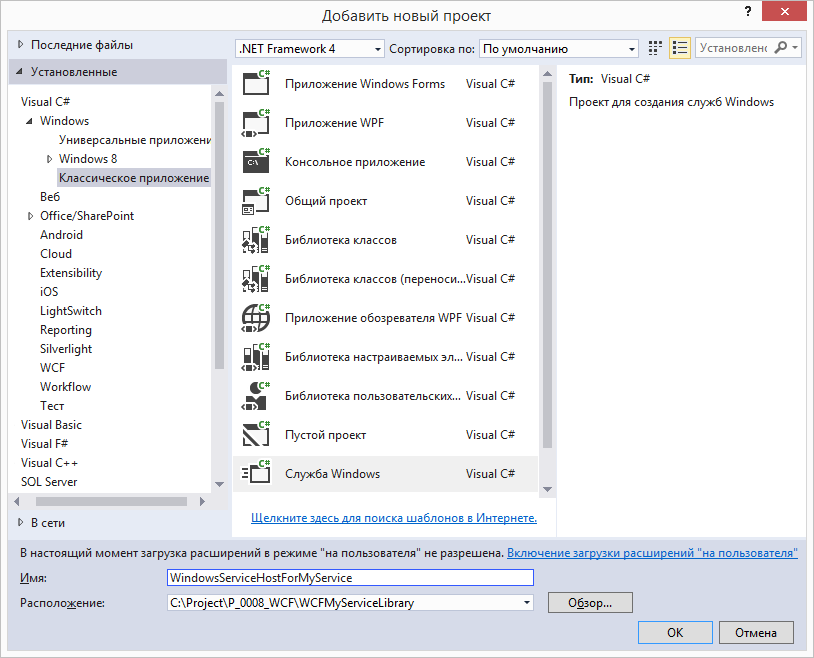Choose the WPF browser application globe icon
814x658 pixels.
pos(256,318)
